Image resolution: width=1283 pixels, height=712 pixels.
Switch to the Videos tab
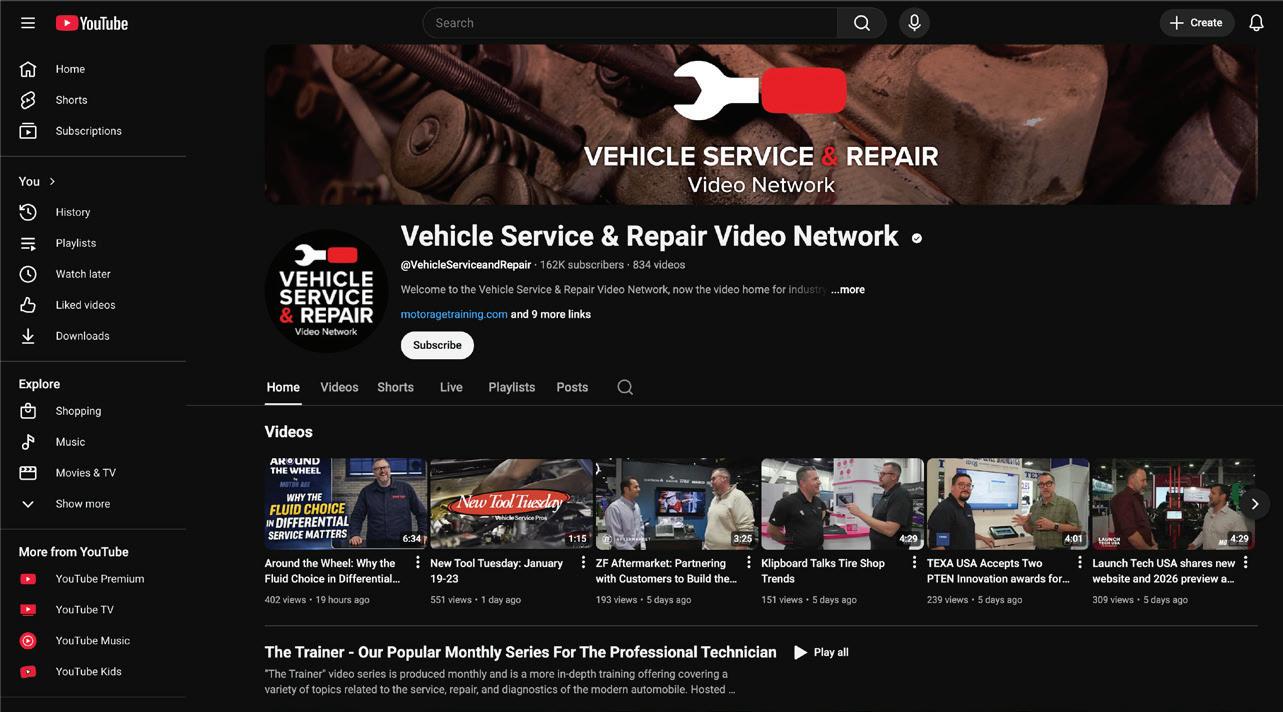tap(339, 388)
